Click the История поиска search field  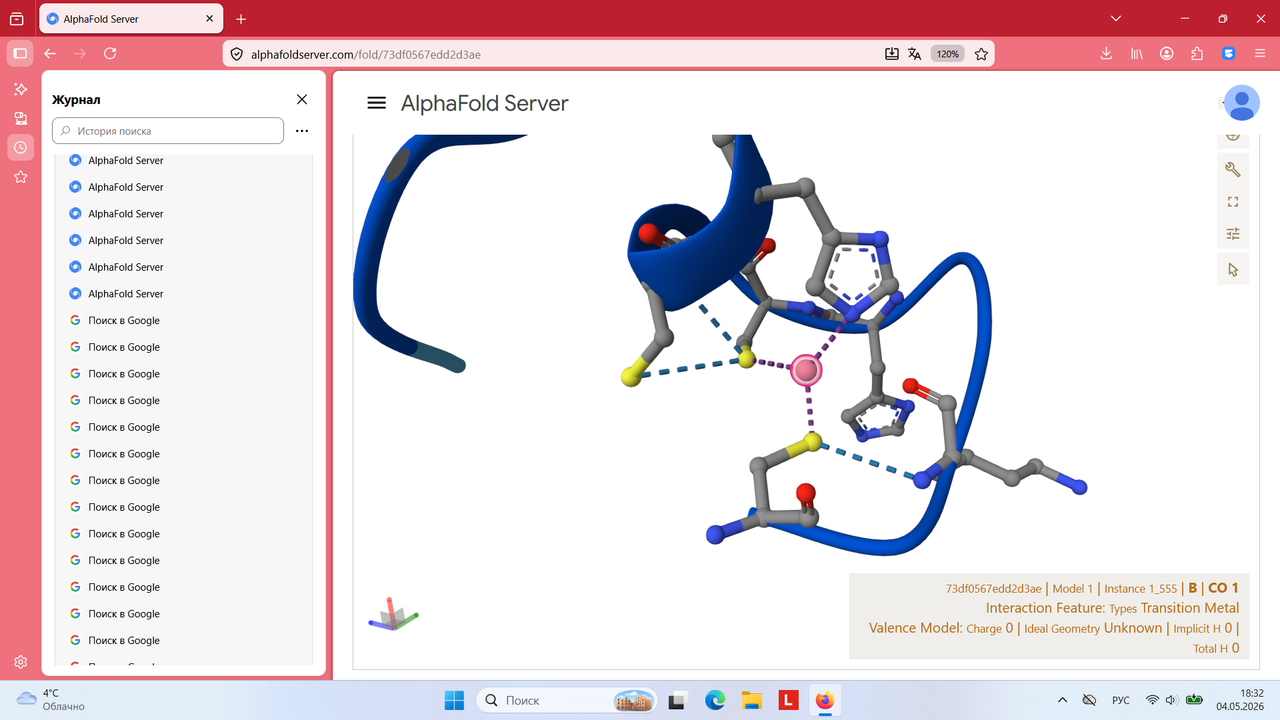coord(168,131)
